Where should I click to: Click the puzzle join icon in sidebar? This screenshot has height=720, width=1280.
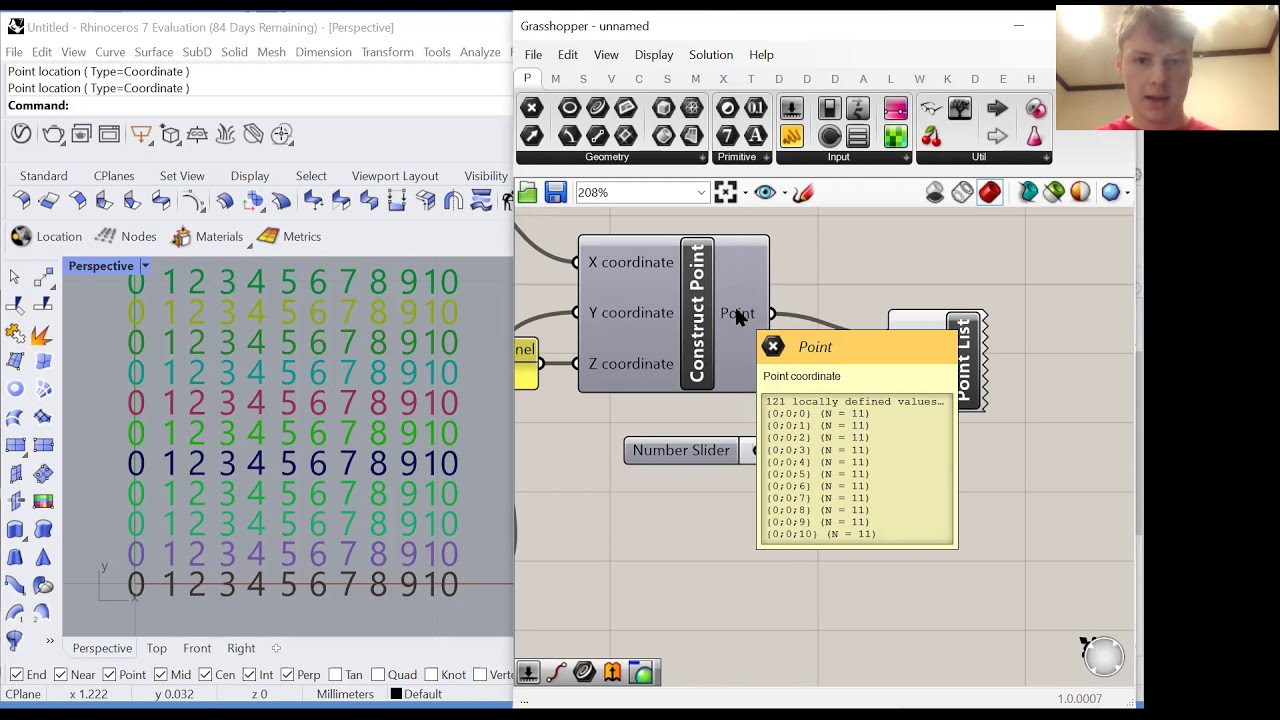15,333
